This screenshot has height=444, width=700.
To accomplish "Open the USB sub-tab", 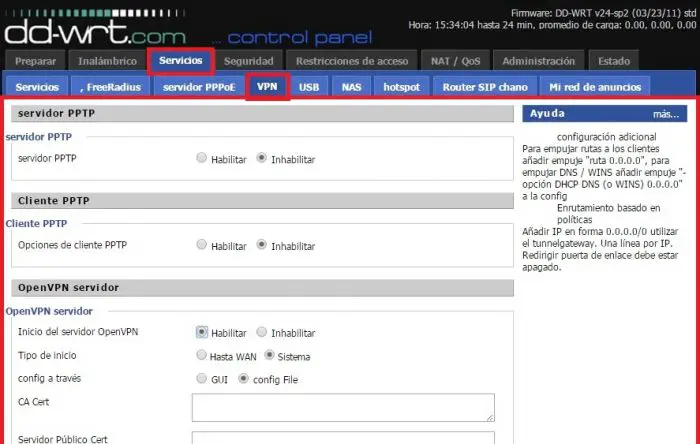I will click(x=309, y=87).
